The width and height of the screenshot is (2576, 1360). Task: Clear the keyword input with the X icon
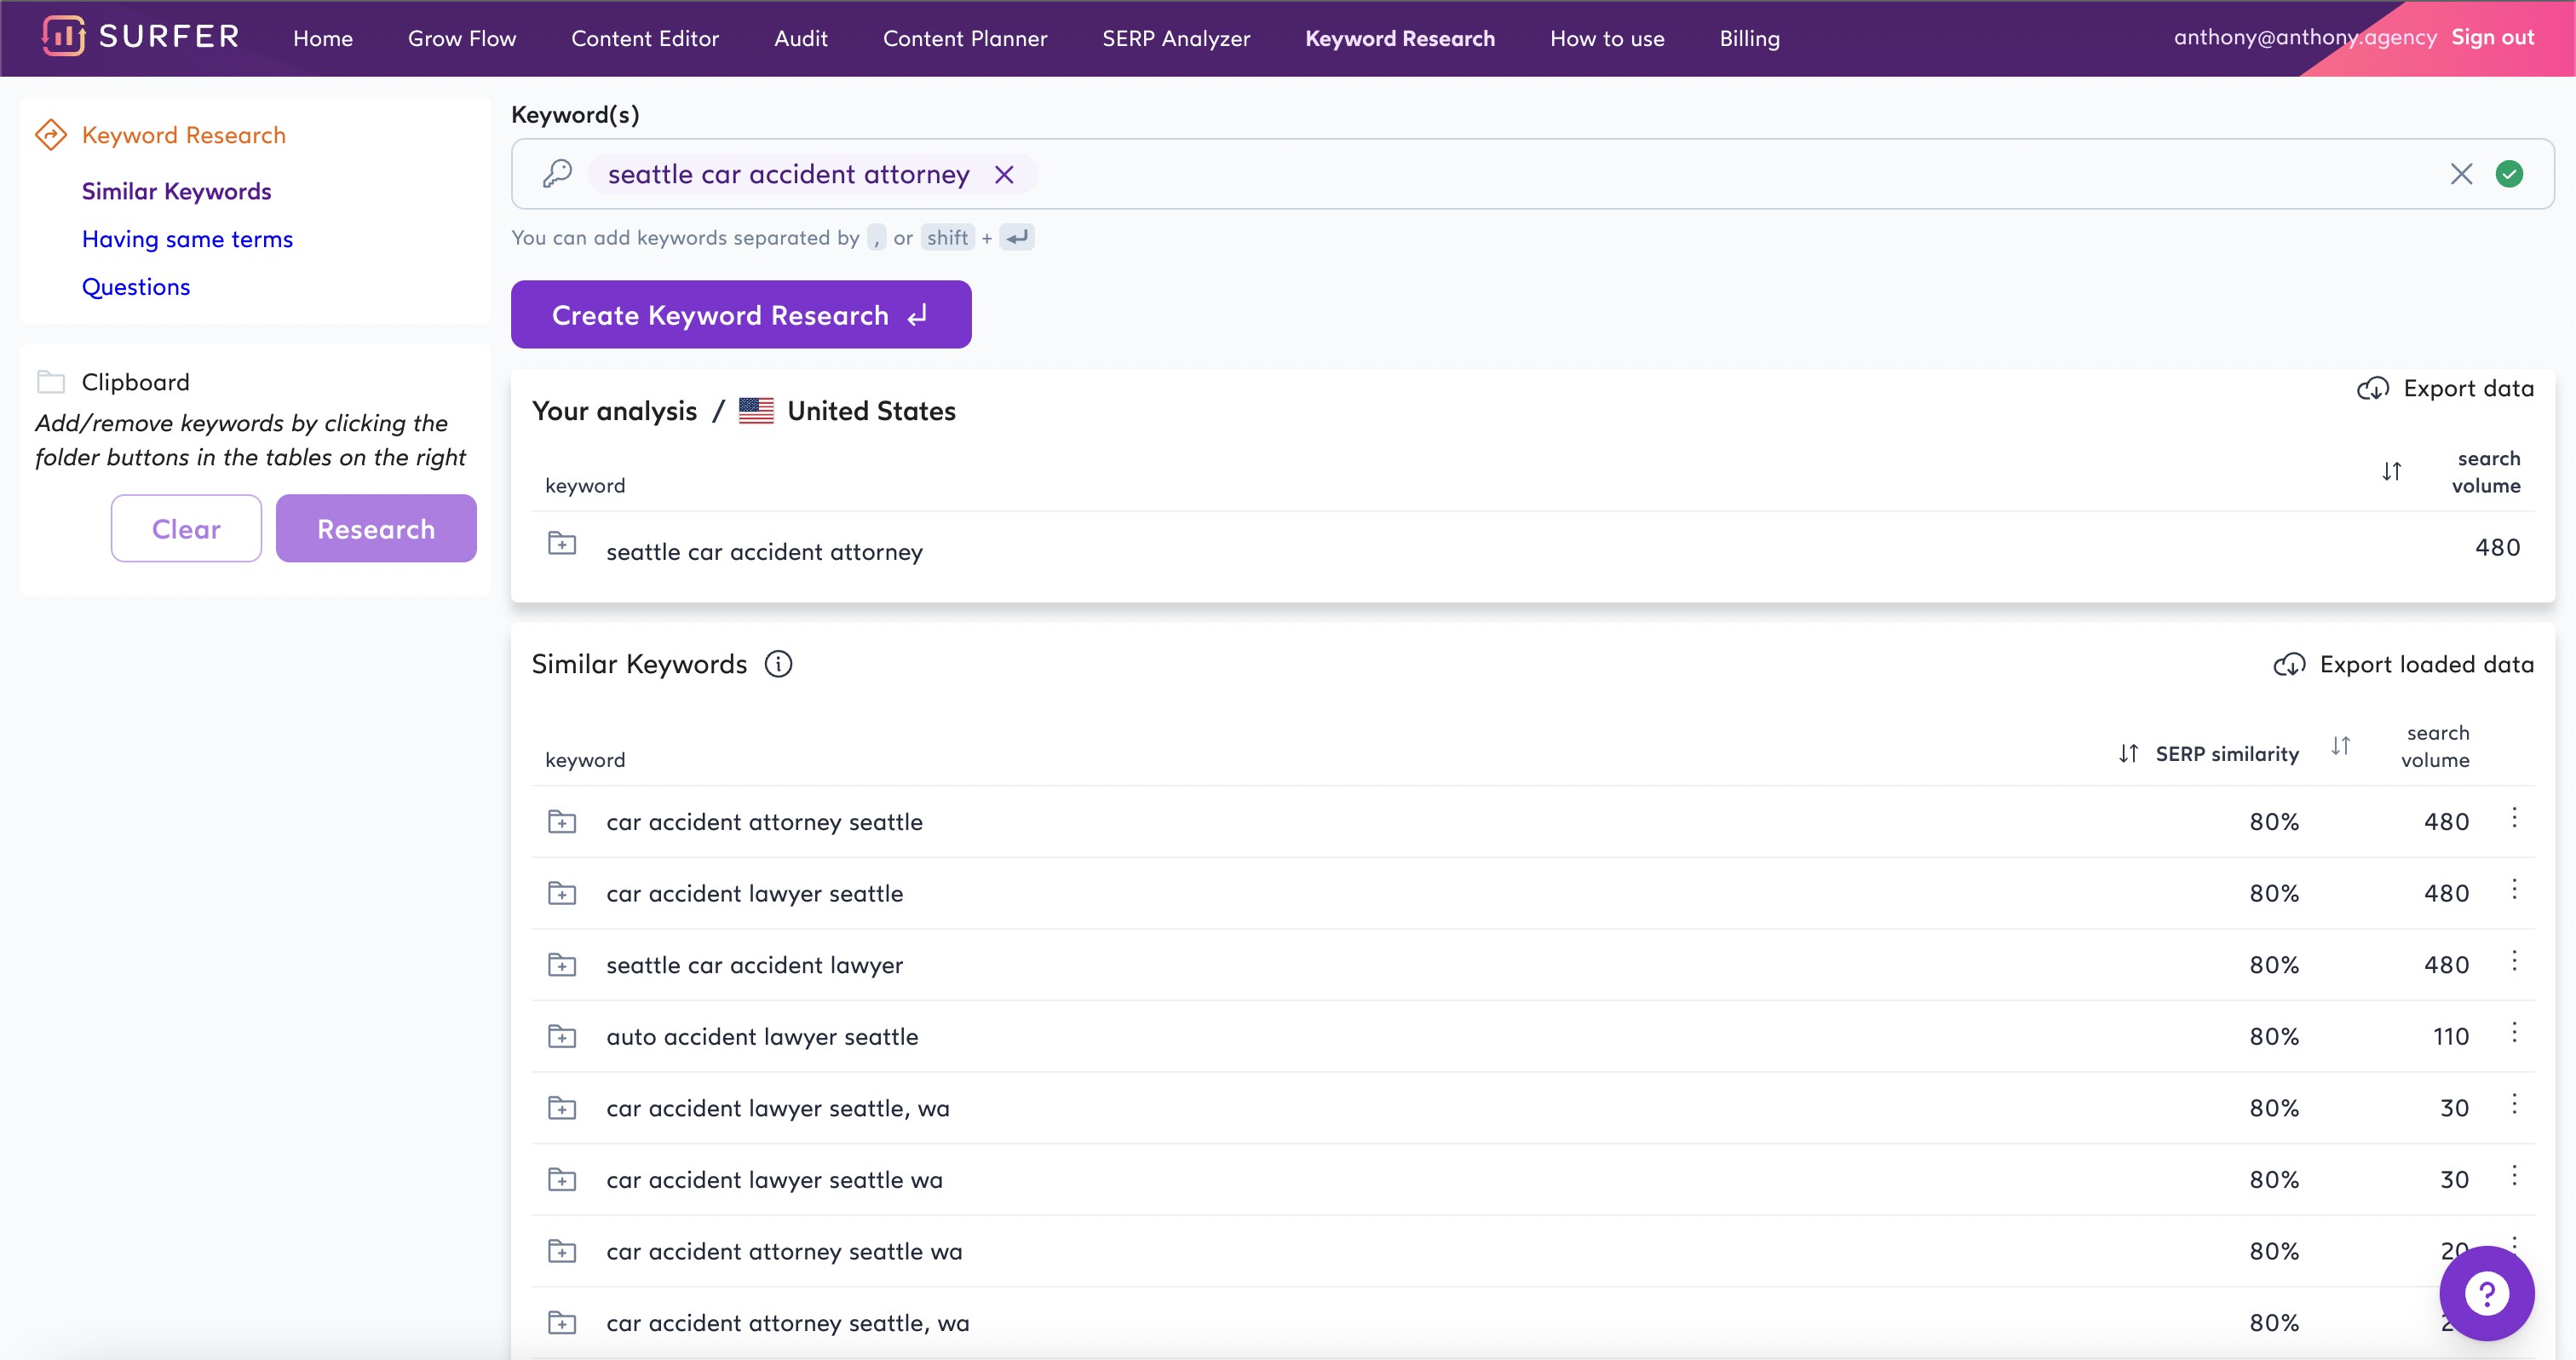[x=2461, y=175]
